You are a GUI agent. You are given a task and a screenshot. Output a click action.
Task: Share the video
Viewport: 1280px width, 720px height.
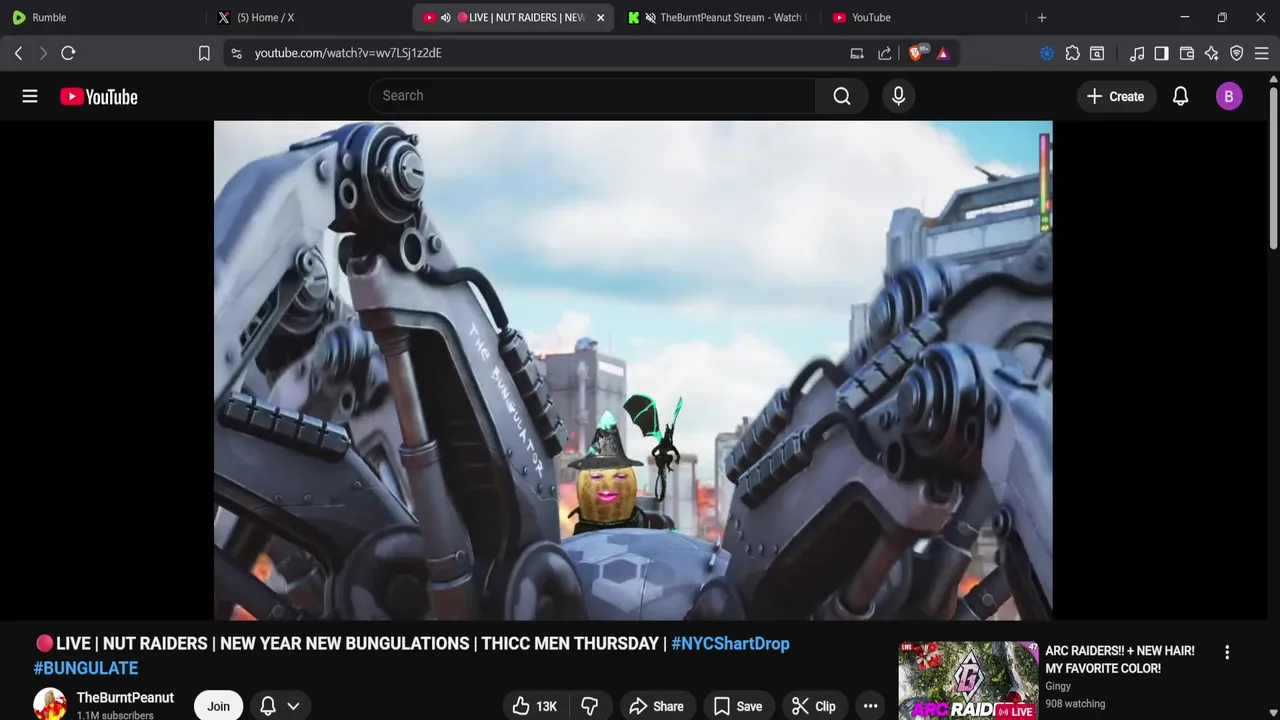point(656,706)
